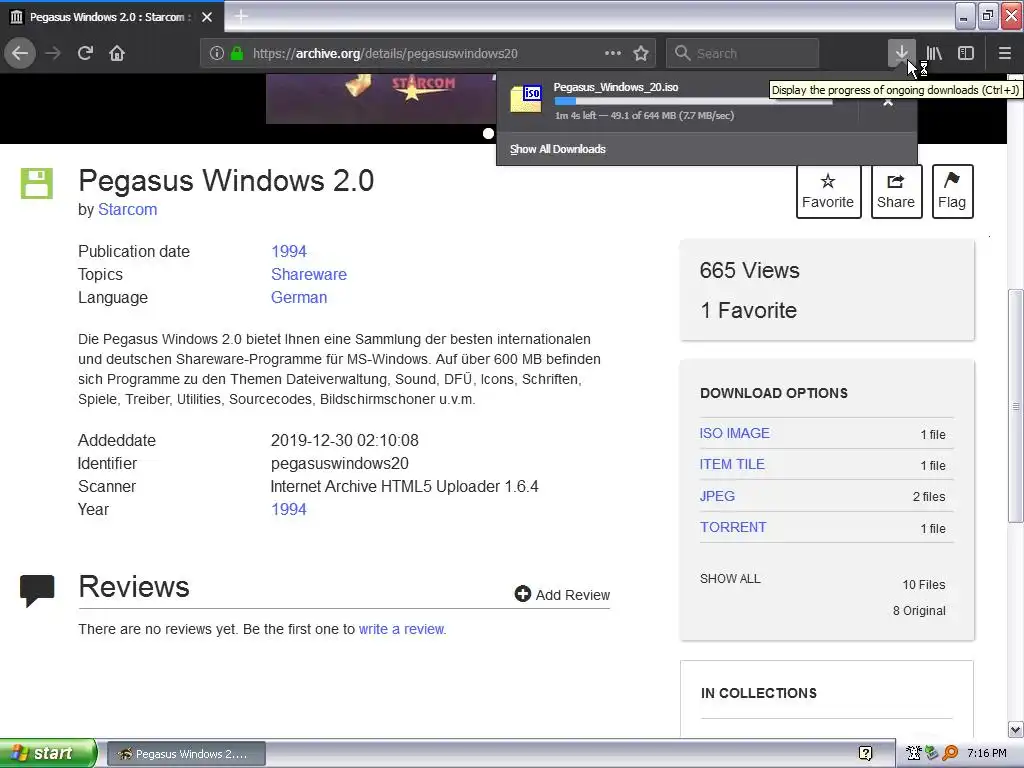
Task: Open the Shareware topic link
Action: [x=309, y=274]
